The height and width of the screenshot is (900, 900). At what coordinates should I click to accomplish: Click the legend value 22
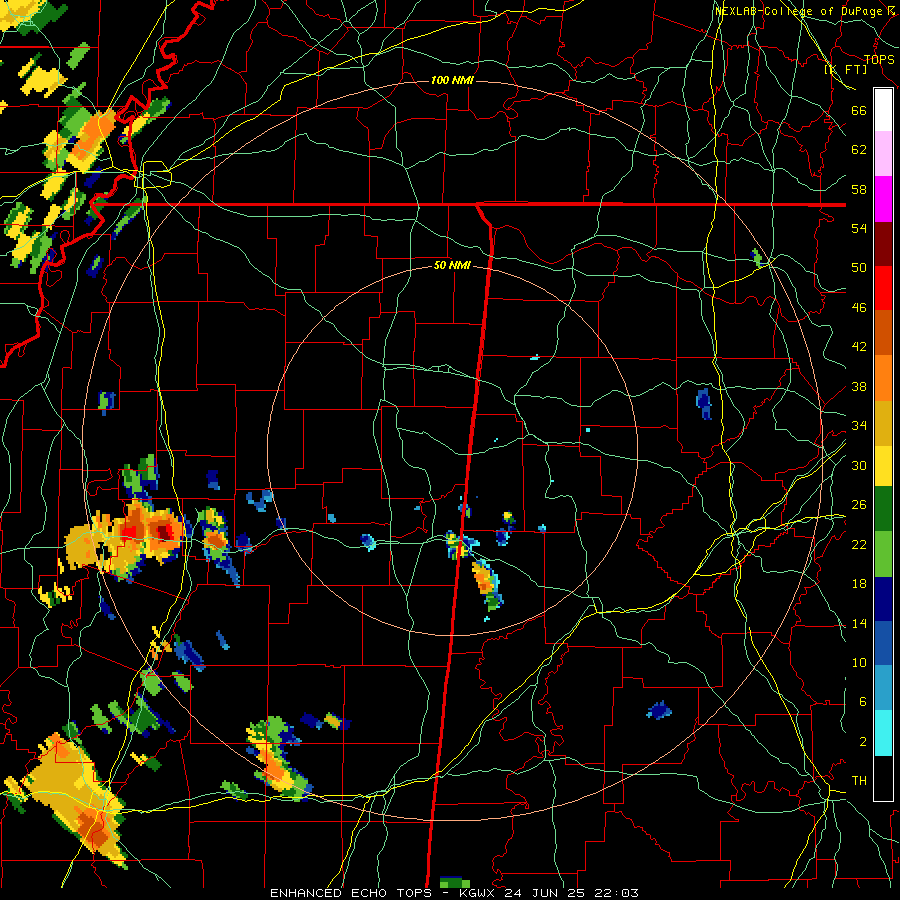point(859,544)
